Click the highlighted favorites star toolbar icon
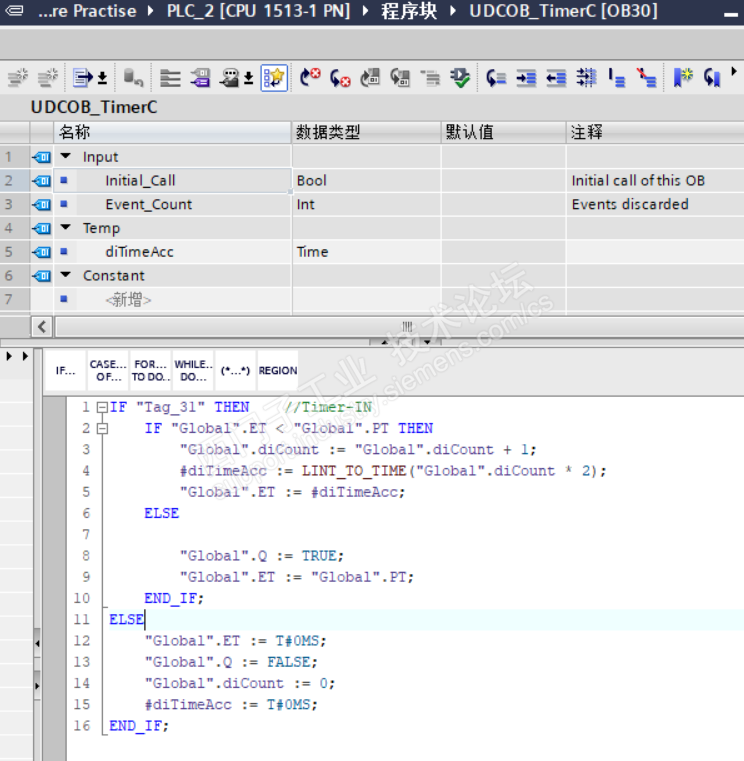The width and height of the screenshot is (744, 761). point(274,78)
